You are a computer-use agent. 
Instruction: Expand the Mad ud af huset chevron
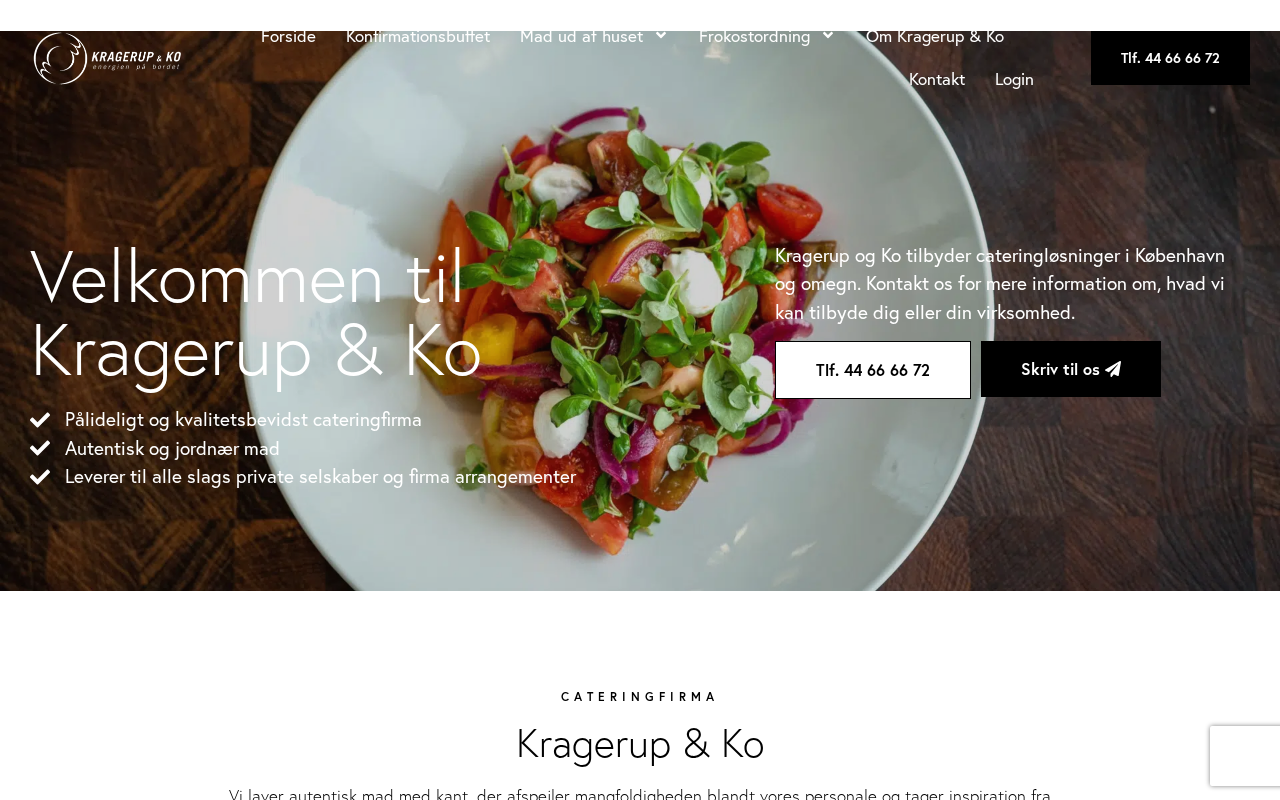click(661, 36)
